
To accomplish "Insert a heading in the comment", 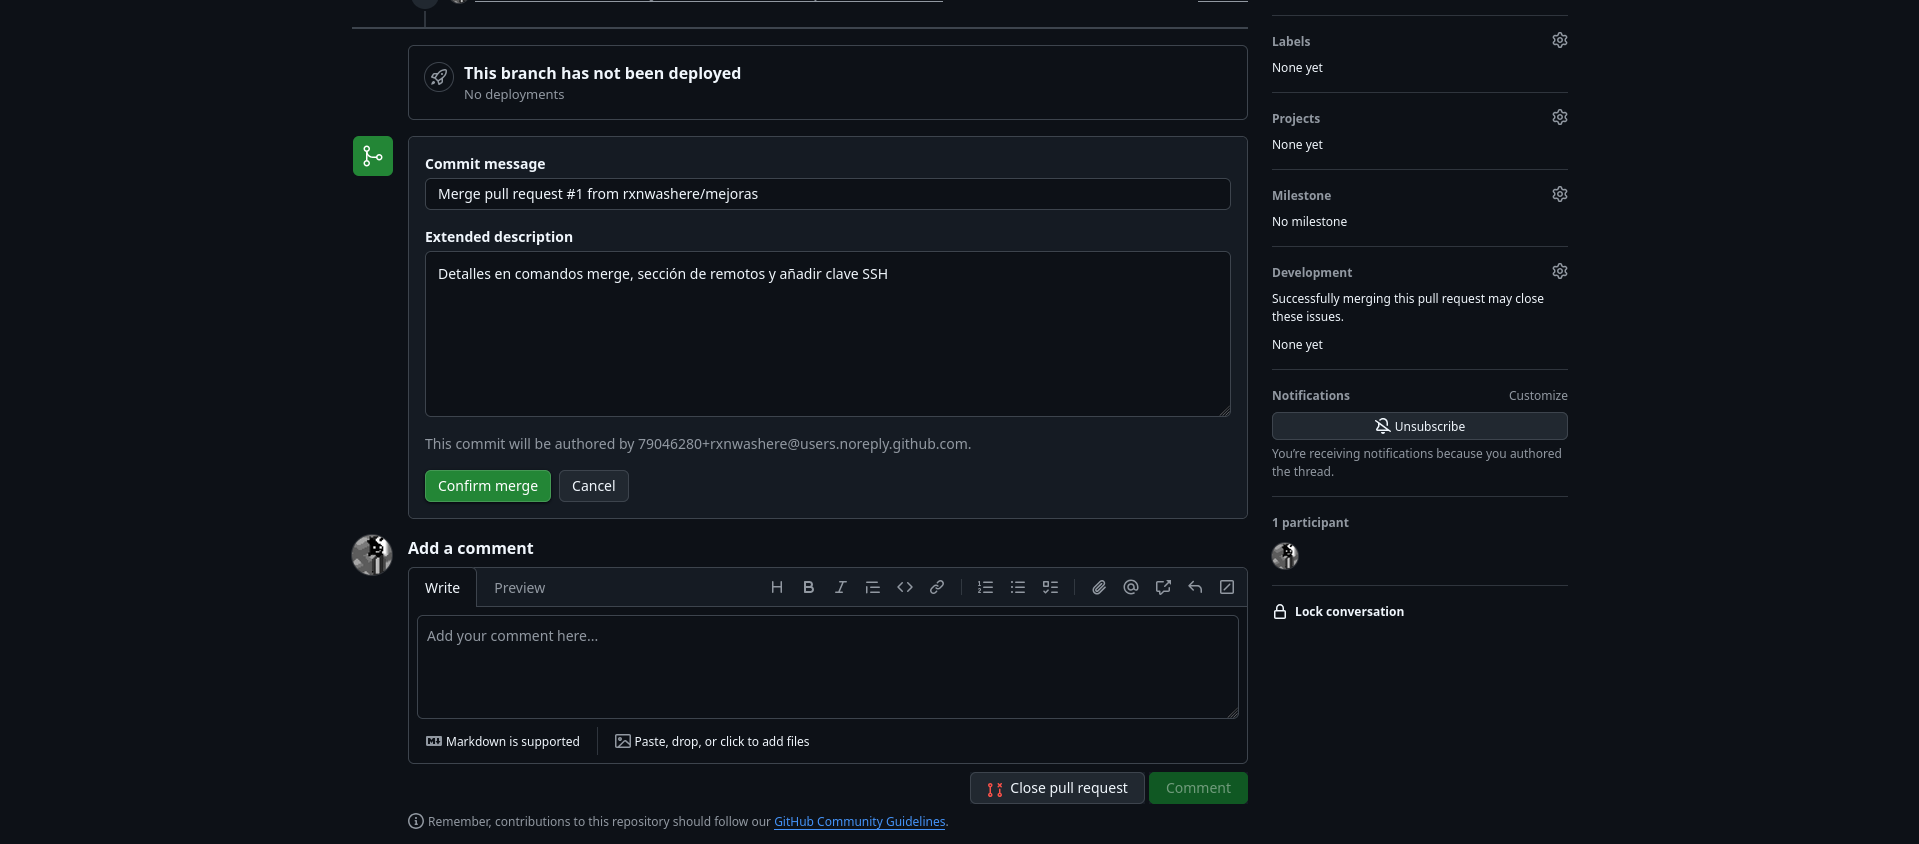I will [776, 588].
